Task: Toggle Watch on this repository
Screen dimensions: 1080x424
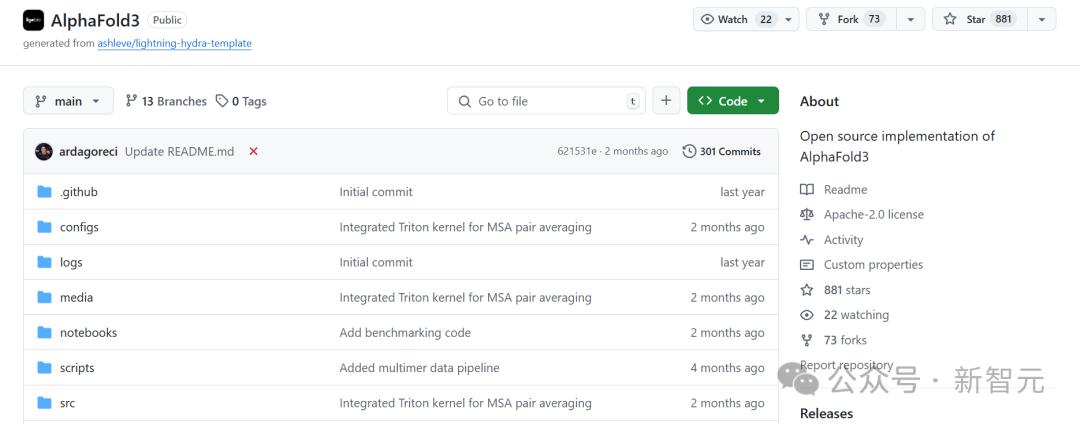Action: pos(736,19)
